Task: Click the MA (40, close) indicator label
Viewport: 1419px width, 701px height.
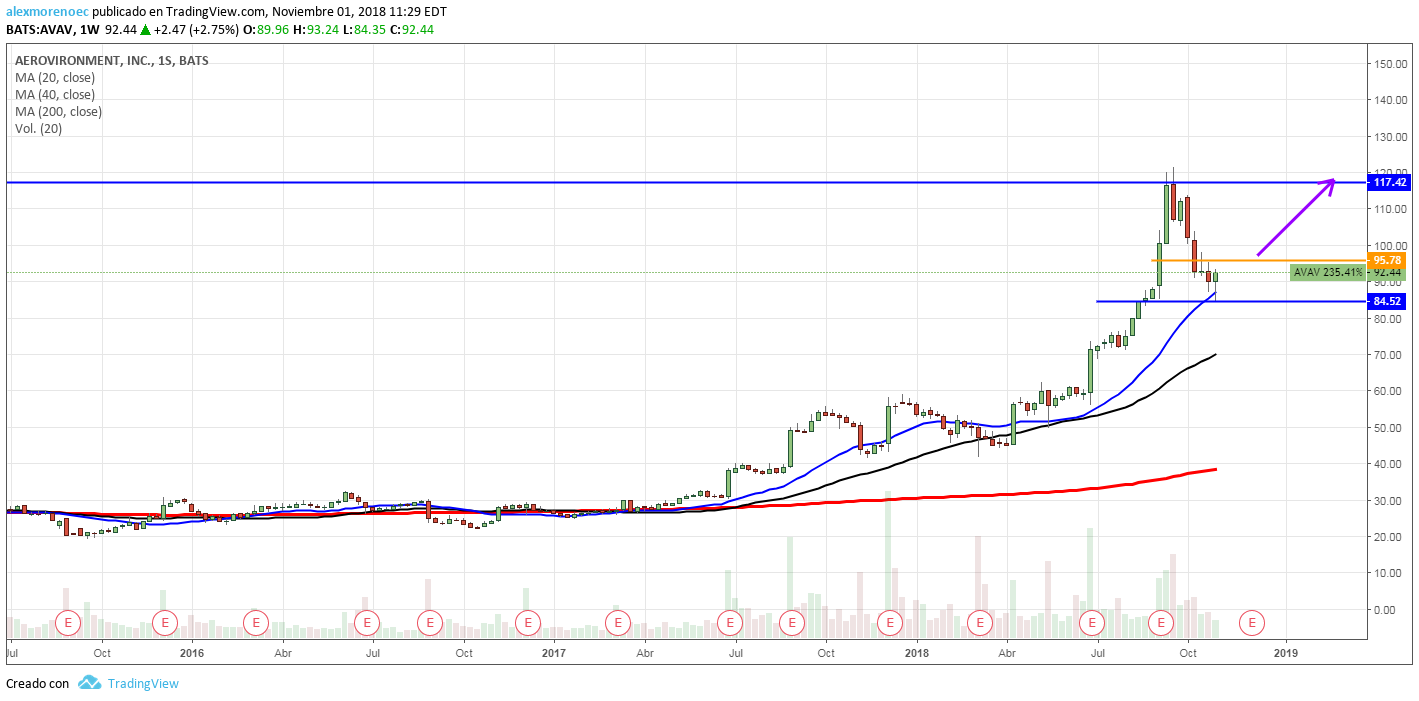Action: pos(55,94)
